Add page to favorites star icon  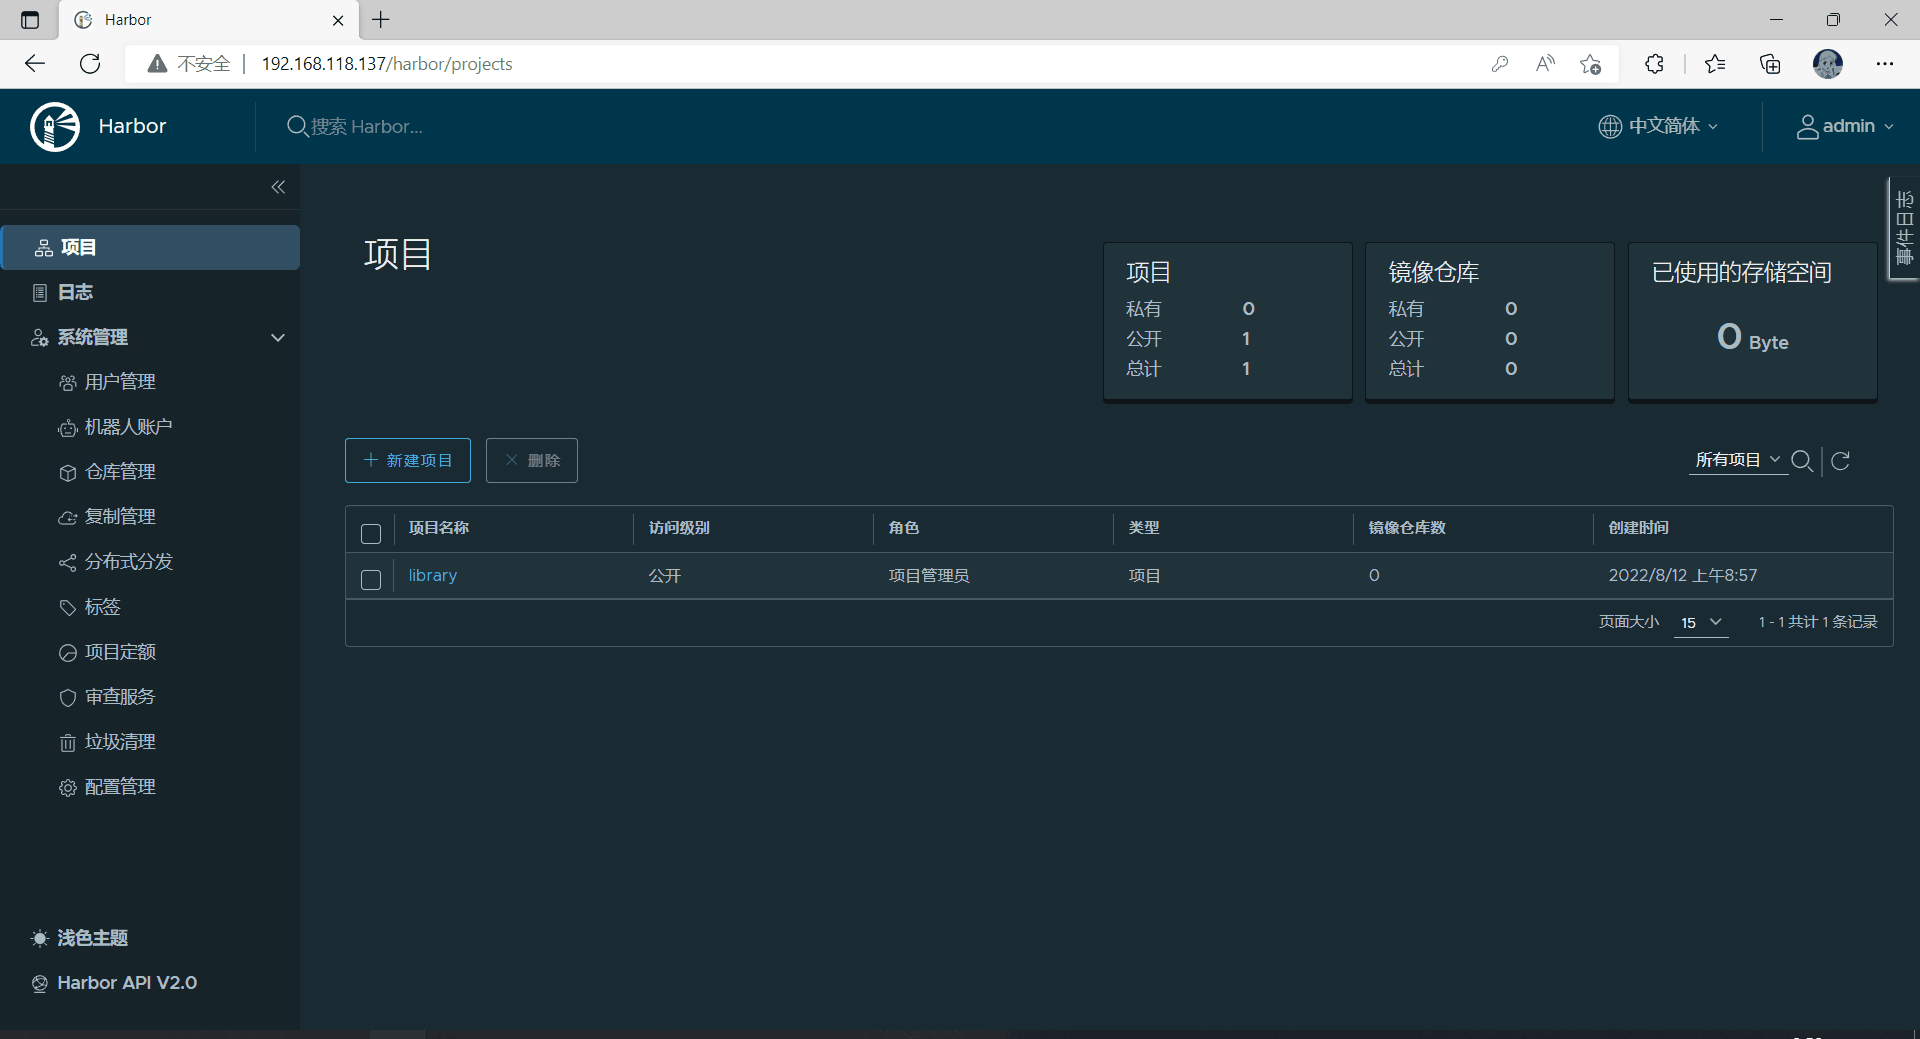(1590, 64)
